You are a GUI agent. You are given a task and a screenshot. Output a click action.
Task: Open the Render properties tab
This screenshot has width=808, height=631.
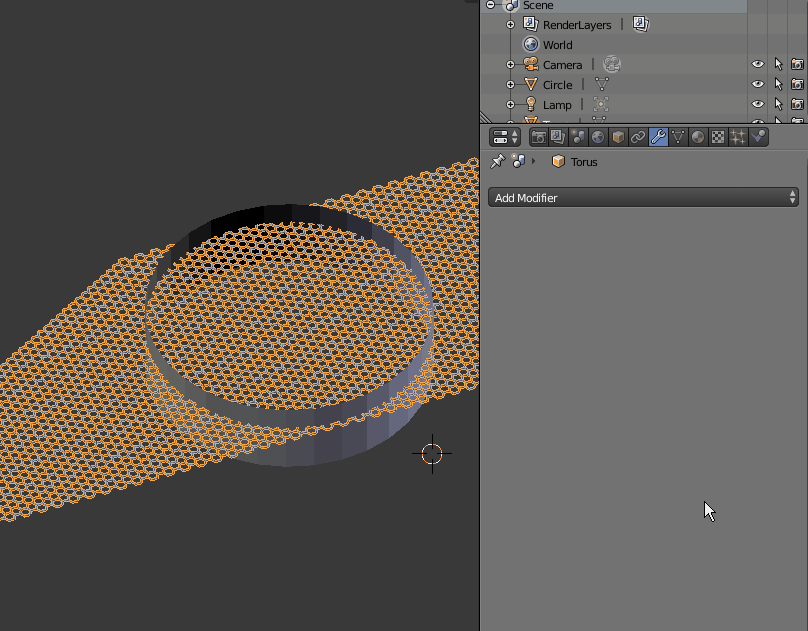[x=540, y=137]
